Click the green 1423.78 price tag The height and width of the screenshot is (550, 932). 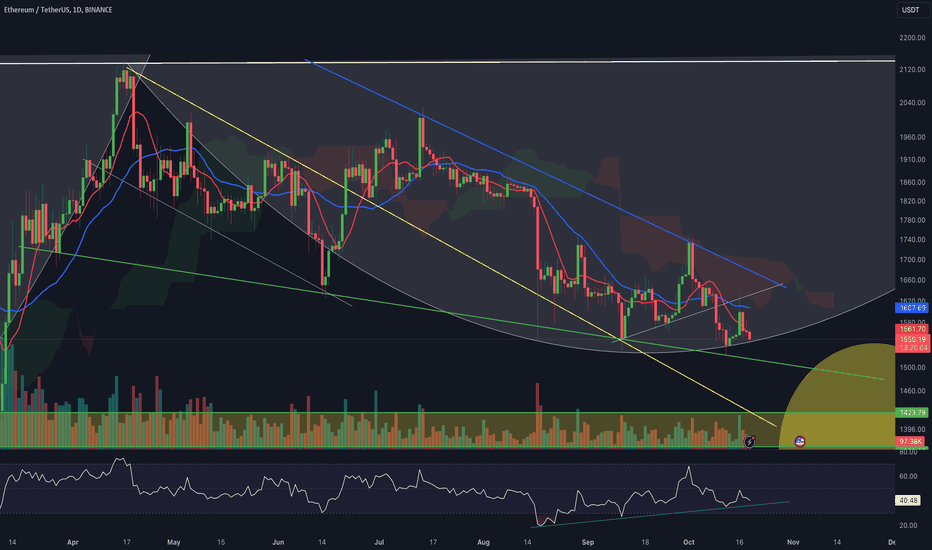(911, 412)
